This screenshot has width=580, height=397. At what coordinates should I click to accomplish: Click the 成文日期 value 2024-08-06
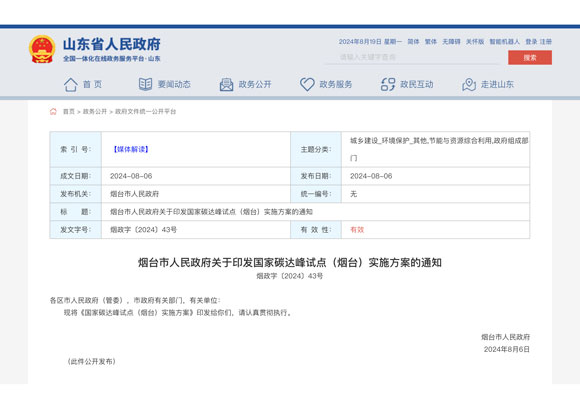click(131, 176)
